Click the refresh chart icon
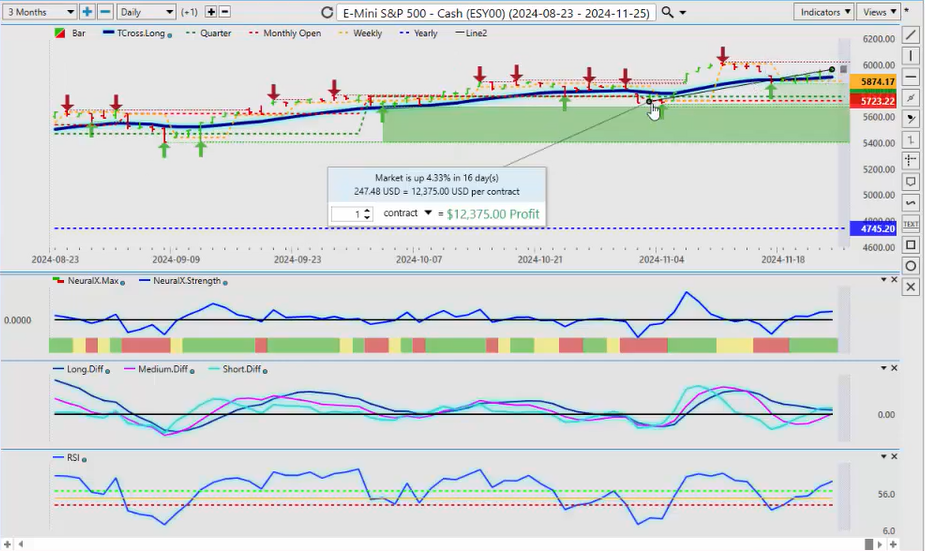Screen dimensions: 925x551 click(328, 12)
